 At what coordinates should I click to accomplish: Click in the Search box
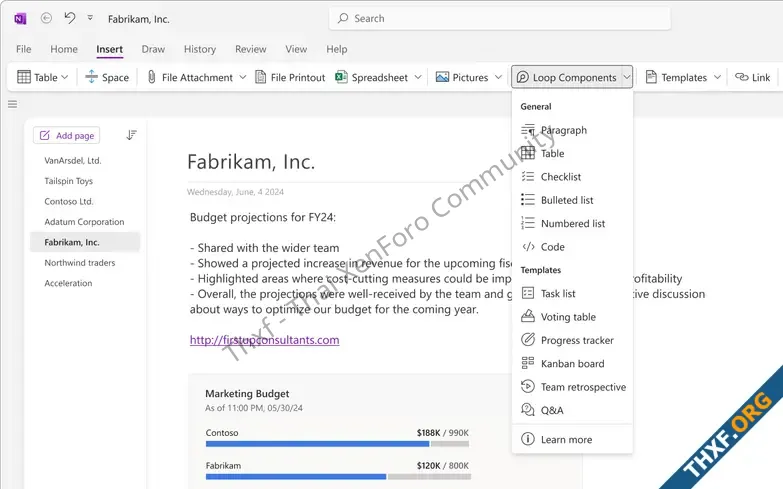(499, 18)
